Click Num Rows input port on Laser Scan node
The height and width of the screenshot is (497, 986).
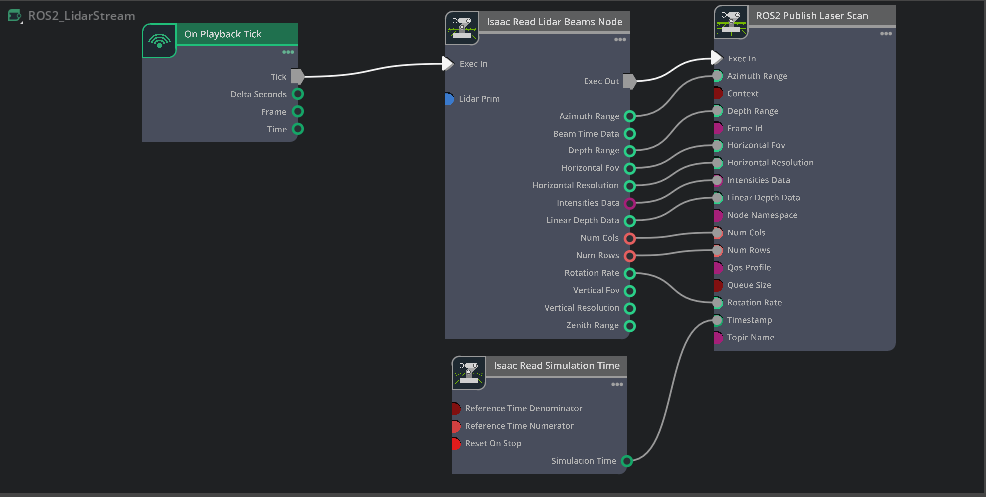point(717,250)
